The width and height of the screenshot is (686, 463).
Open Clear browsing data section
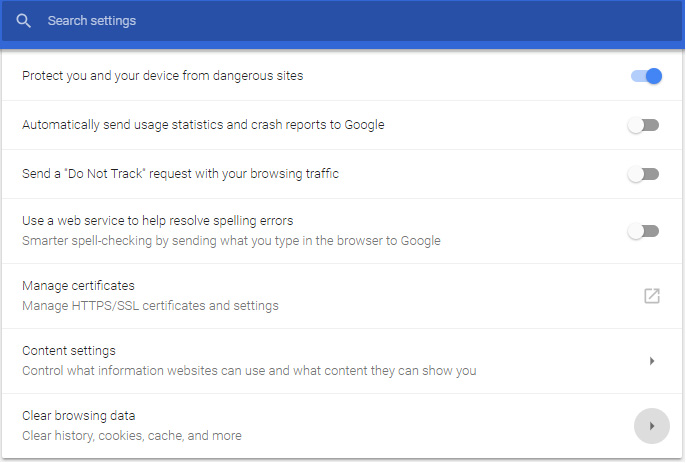pyautogui.click(x=343, y=426)
